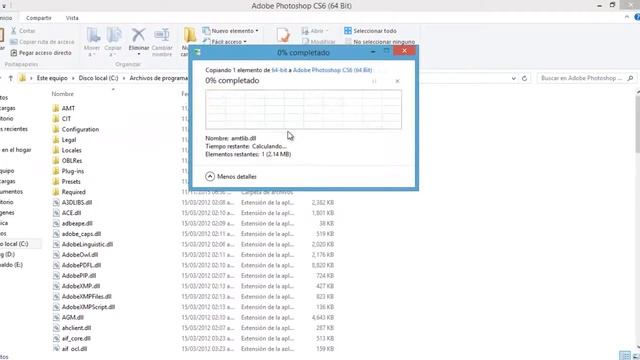Screen dimensions: 640x360
Task: Click Pegar acceso directo
Action: 41,53
